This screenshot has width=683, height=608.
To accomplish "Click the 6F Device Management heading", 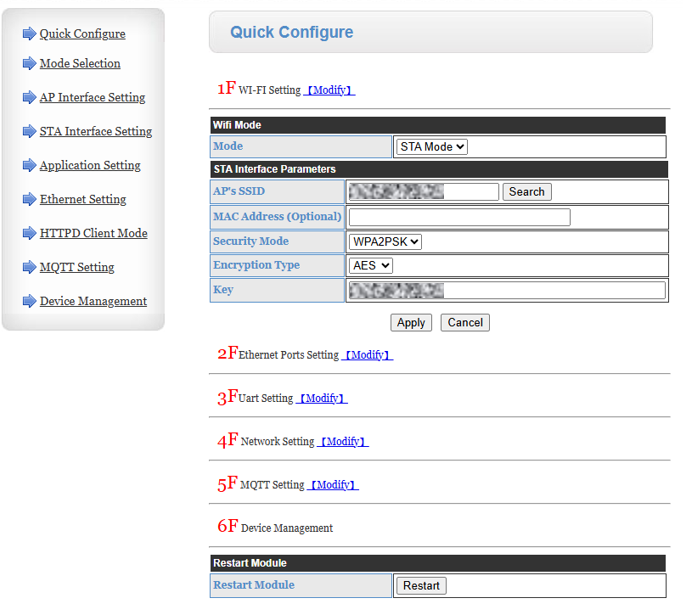I will tap(275, 527).
